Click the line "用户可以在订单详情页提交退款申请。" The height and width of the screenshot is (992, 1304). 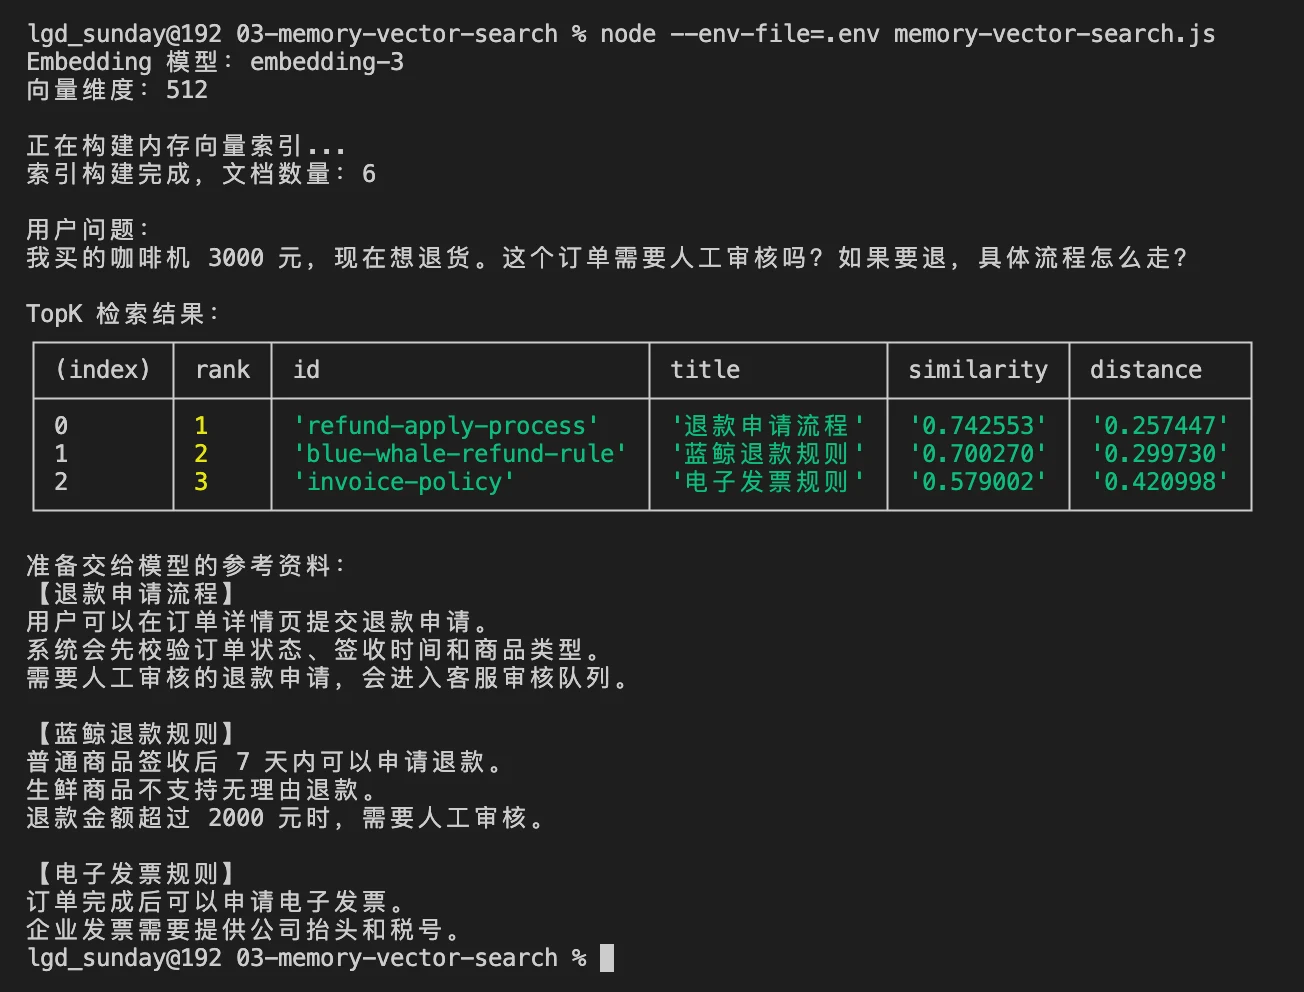coord(257,622)
